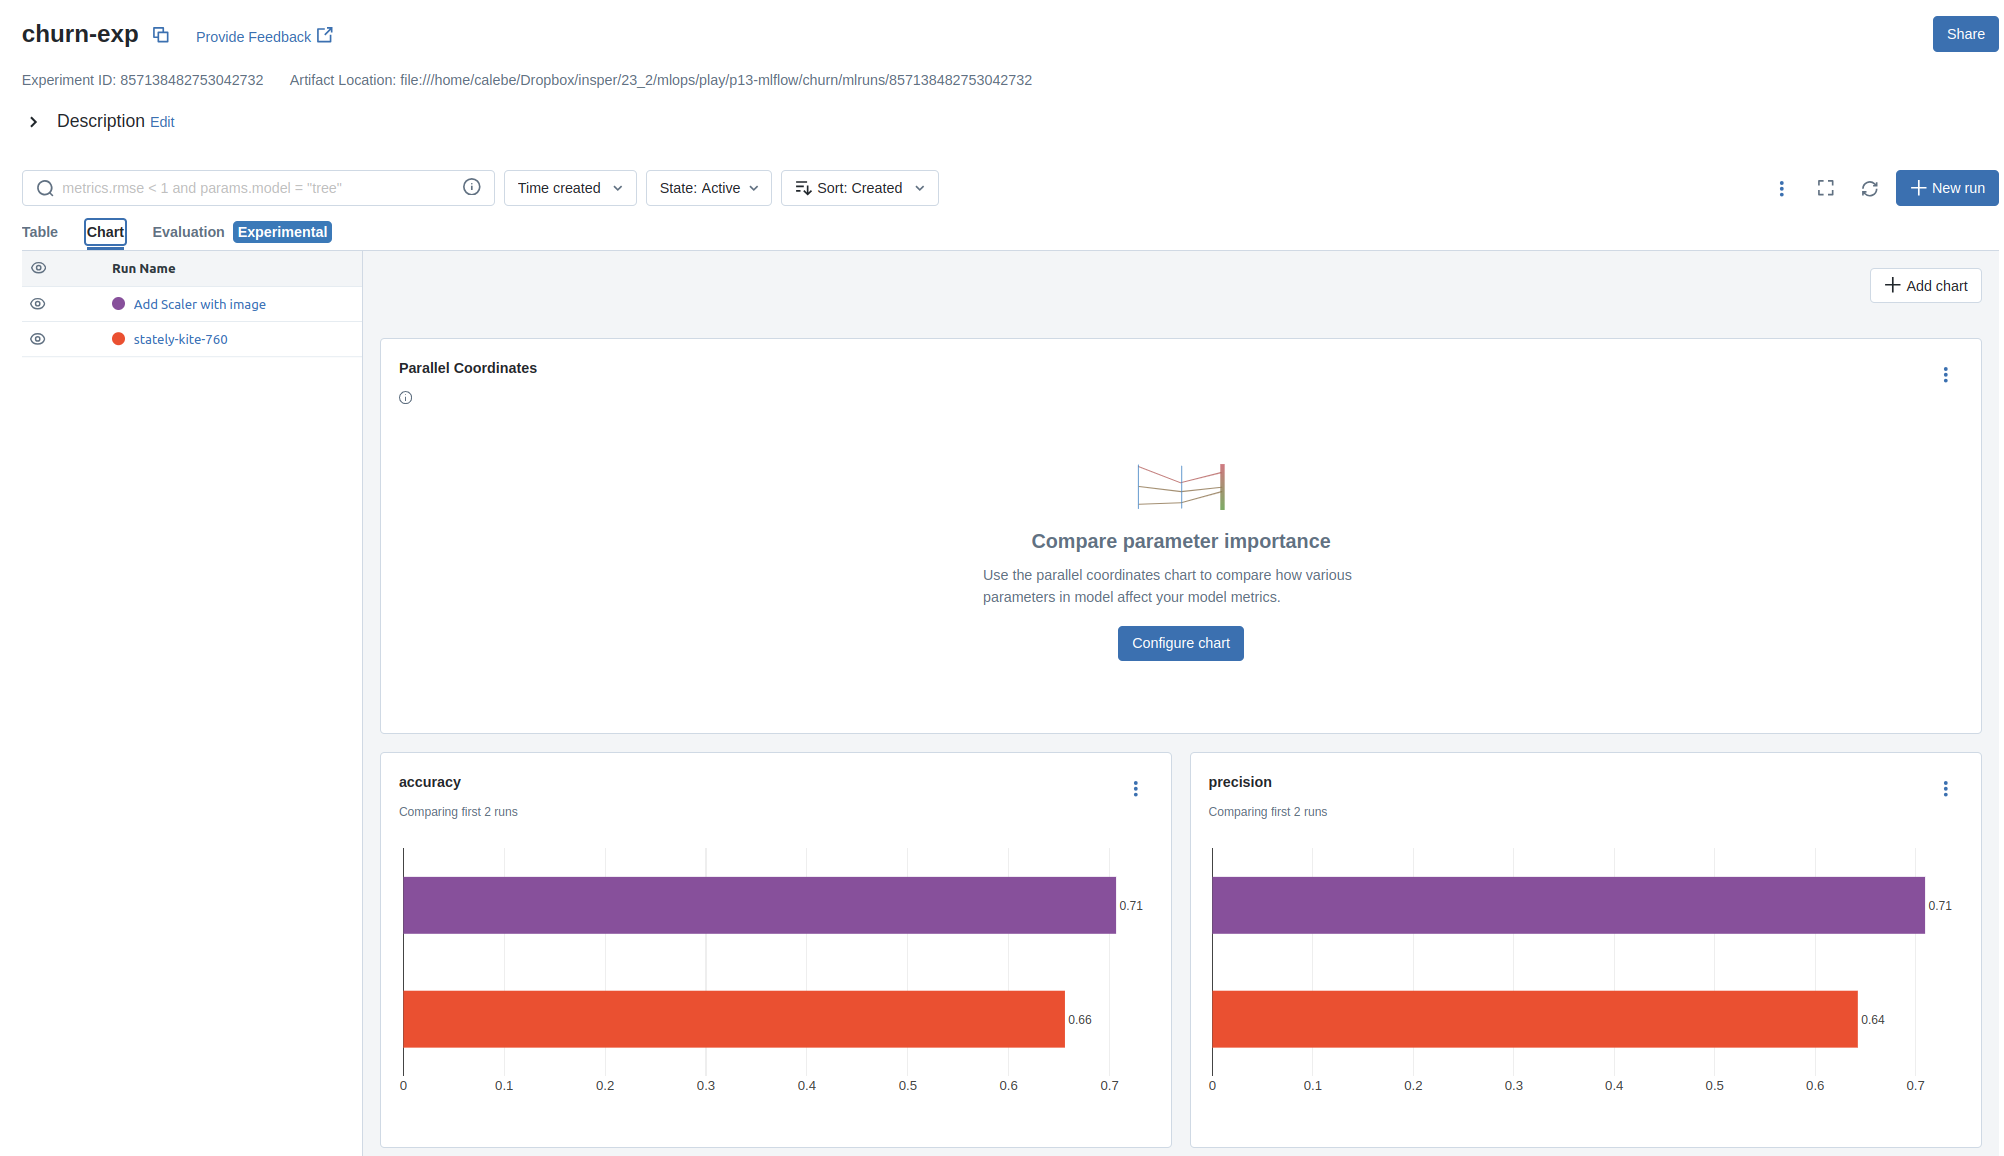This screenshot has width=2004, height=1156.
Task: Refresh the runs list
Action: tap(1869, 188)
